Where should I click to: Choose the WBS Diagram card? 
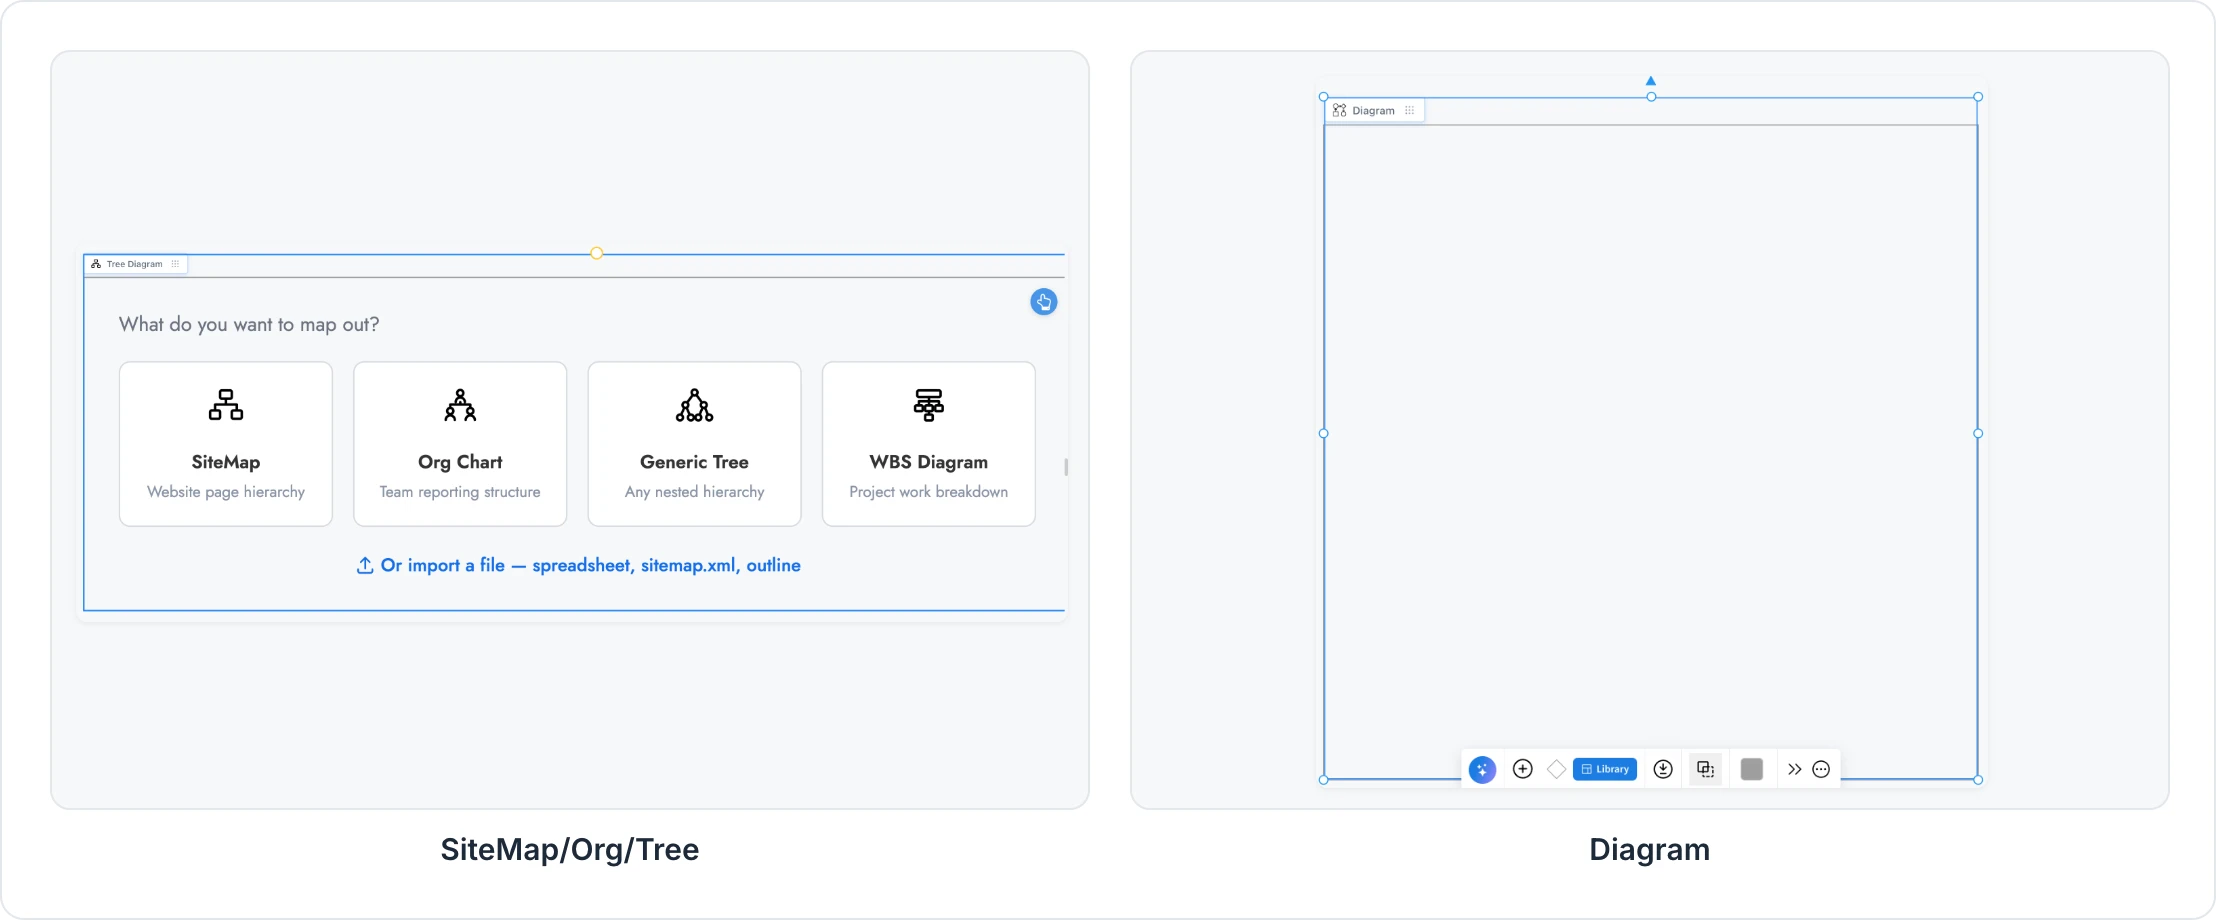(x=929, y=444)
